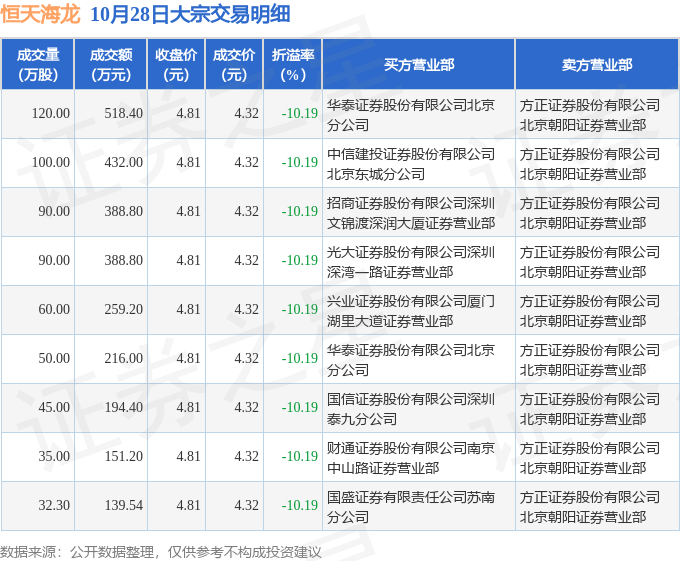Screen dimensions: 680x561
Task: Select the 买方营业部 column header
Action: pos(418,65)
